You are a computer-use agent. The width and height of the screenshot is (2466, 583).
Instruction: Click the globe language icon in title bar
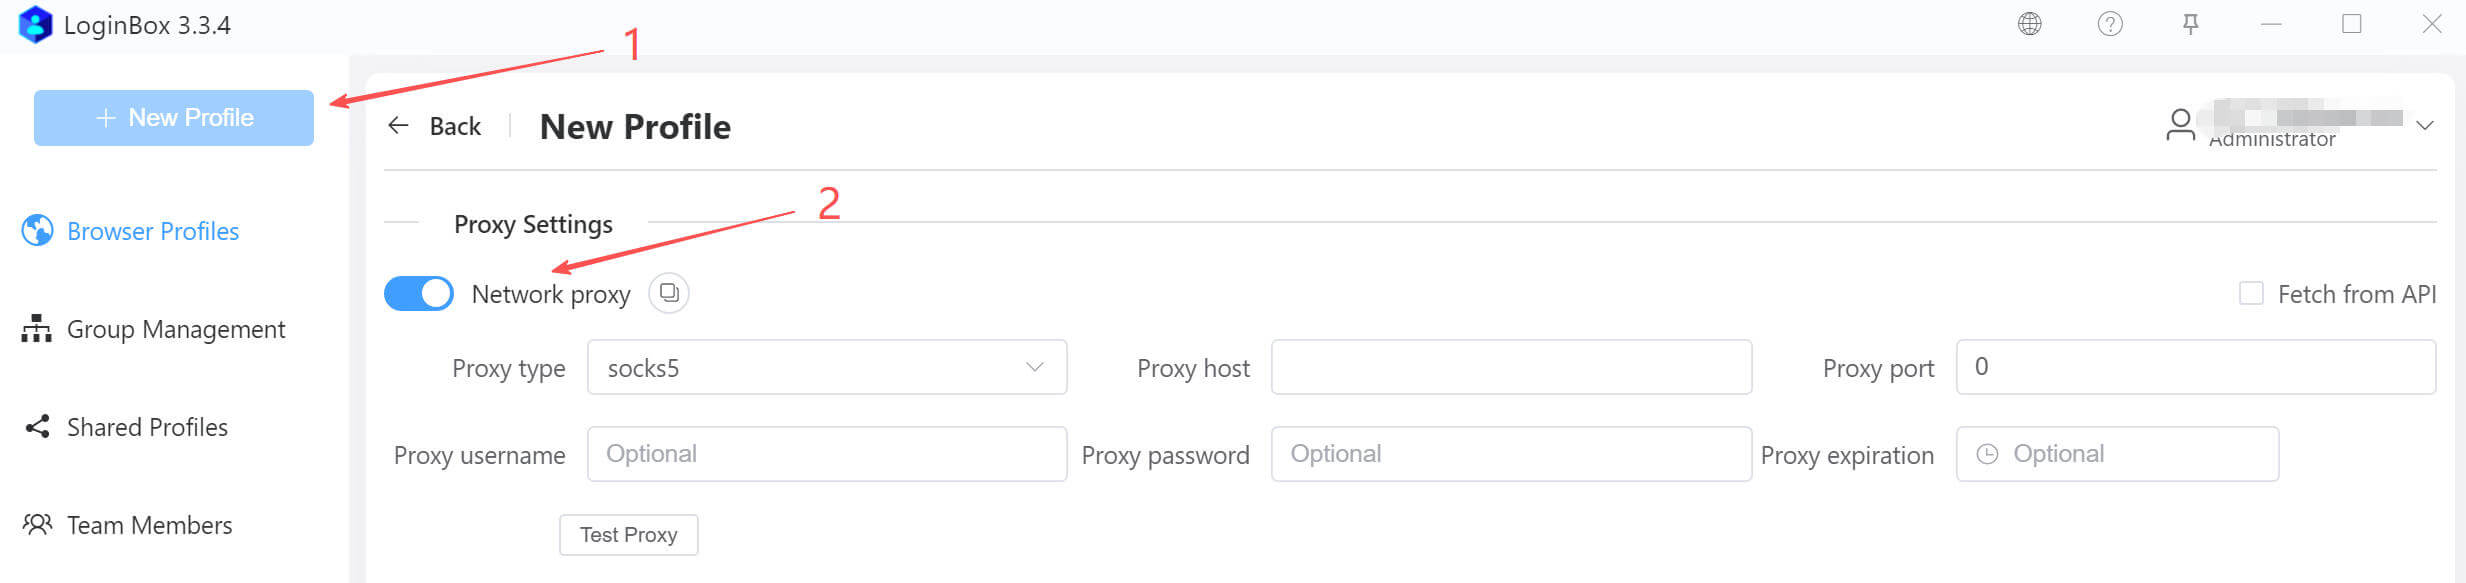(2029, 24)
